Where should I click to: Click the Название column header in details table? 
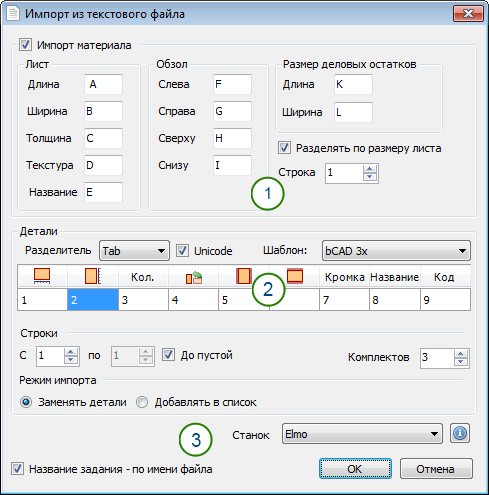point(395,277)
